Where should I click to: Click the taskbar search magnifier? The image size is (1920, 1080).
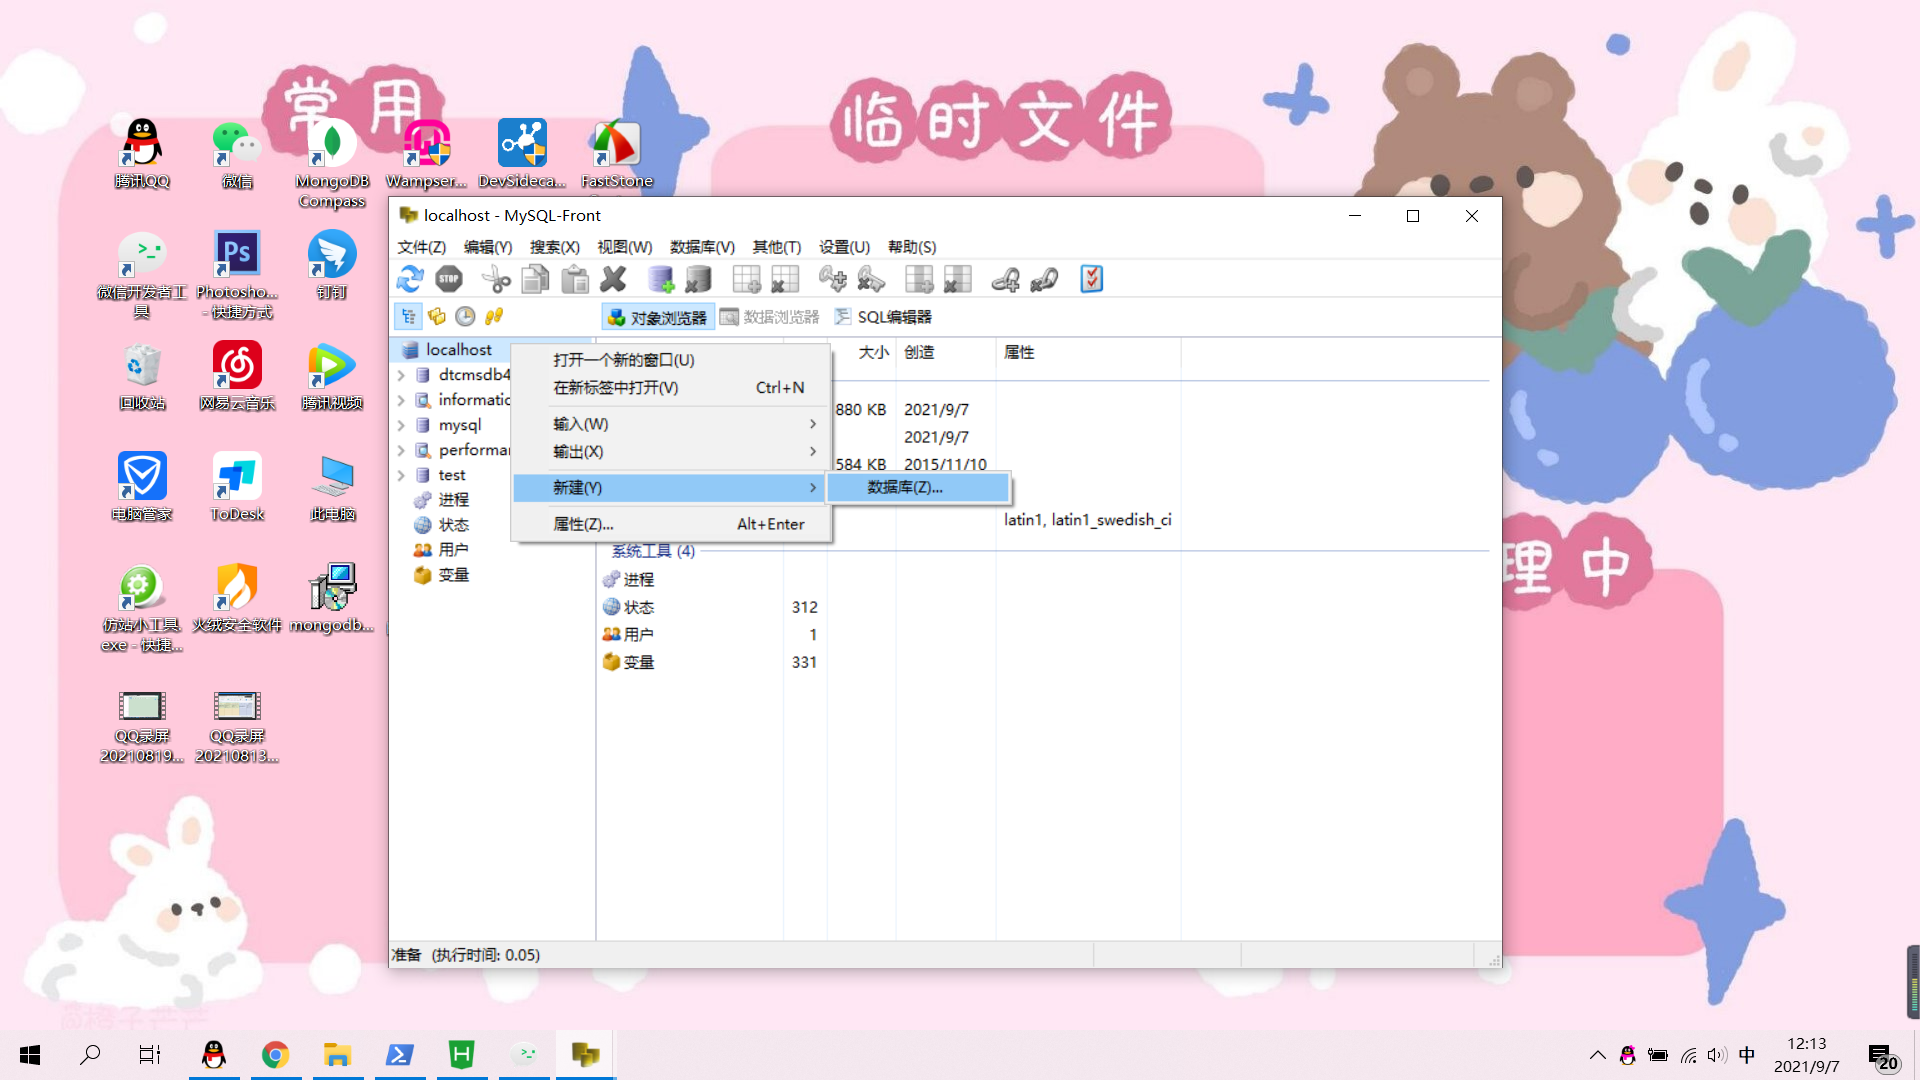(x=90, y=1055)
